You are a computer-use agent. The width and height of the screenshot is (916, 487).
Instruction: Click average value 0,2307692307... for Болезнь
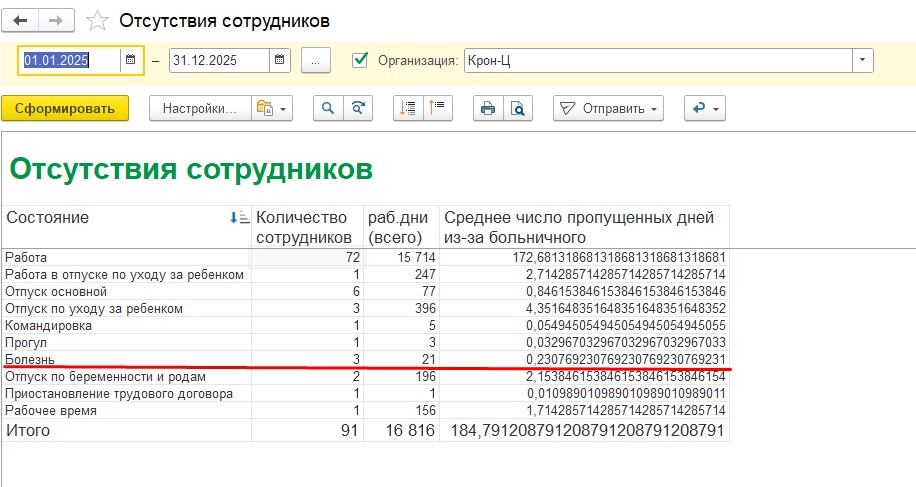626,359
